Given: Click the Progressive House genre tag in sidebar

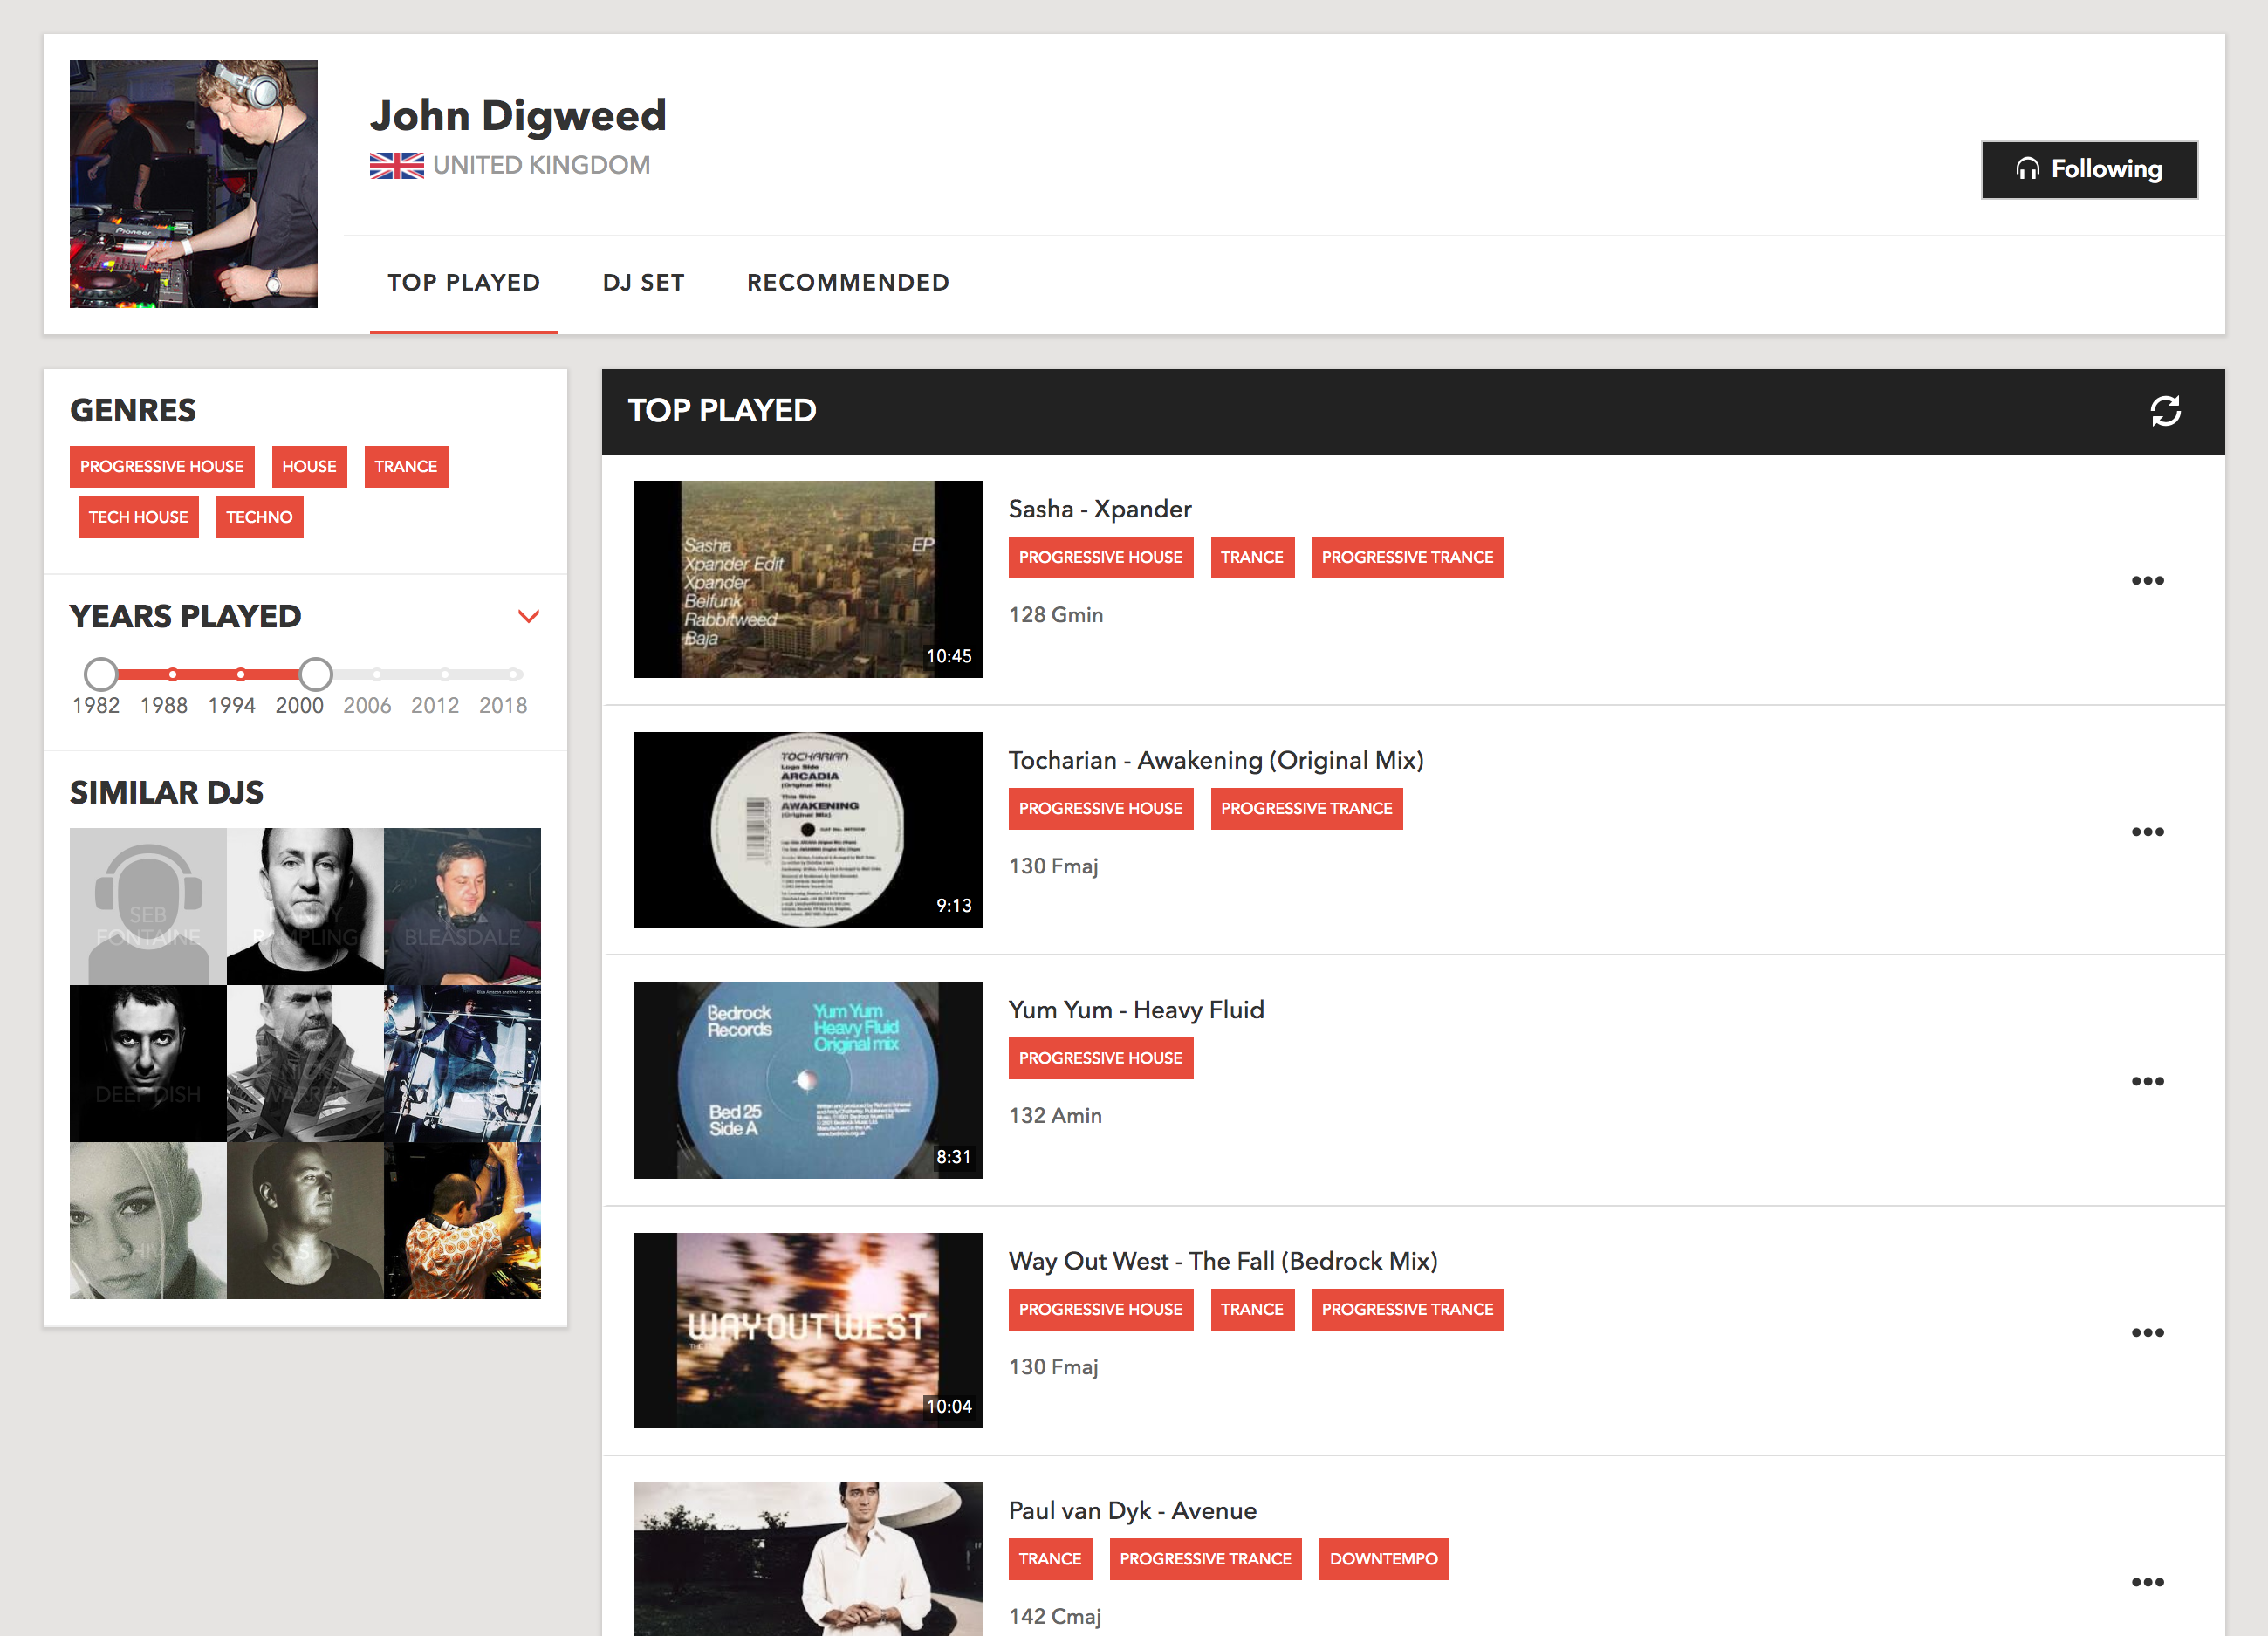Looking at the screenshot, I should (x=162, y=467).
